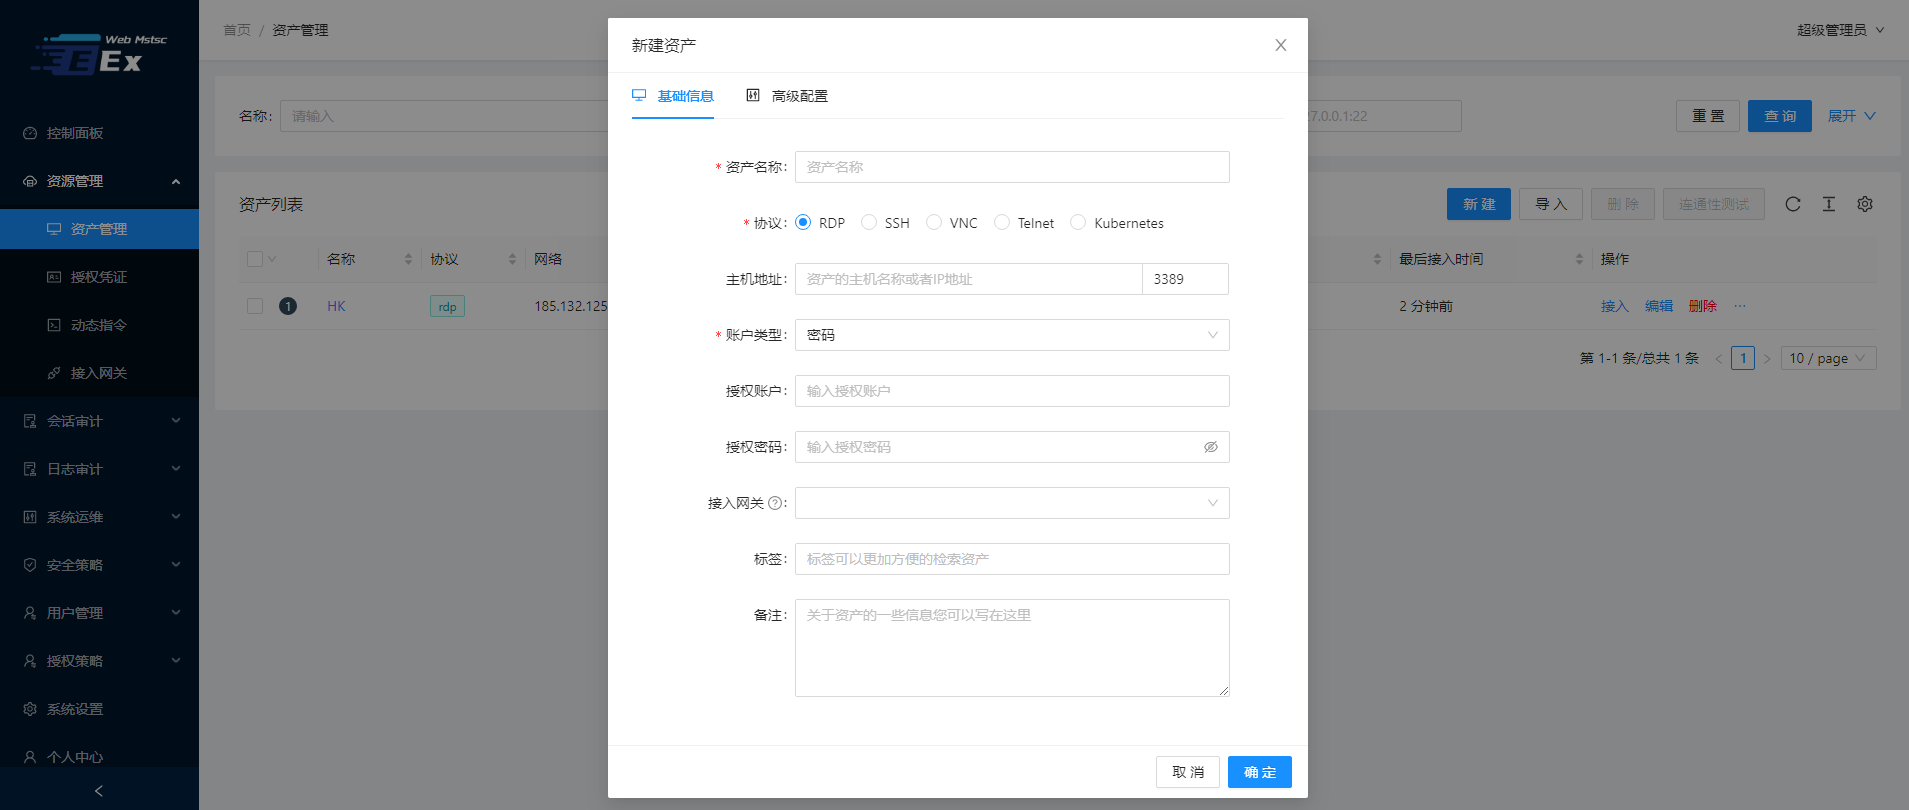
Task: Click the 标签 tags input field
Action: pyautogui.click(x=1012, y=559)
